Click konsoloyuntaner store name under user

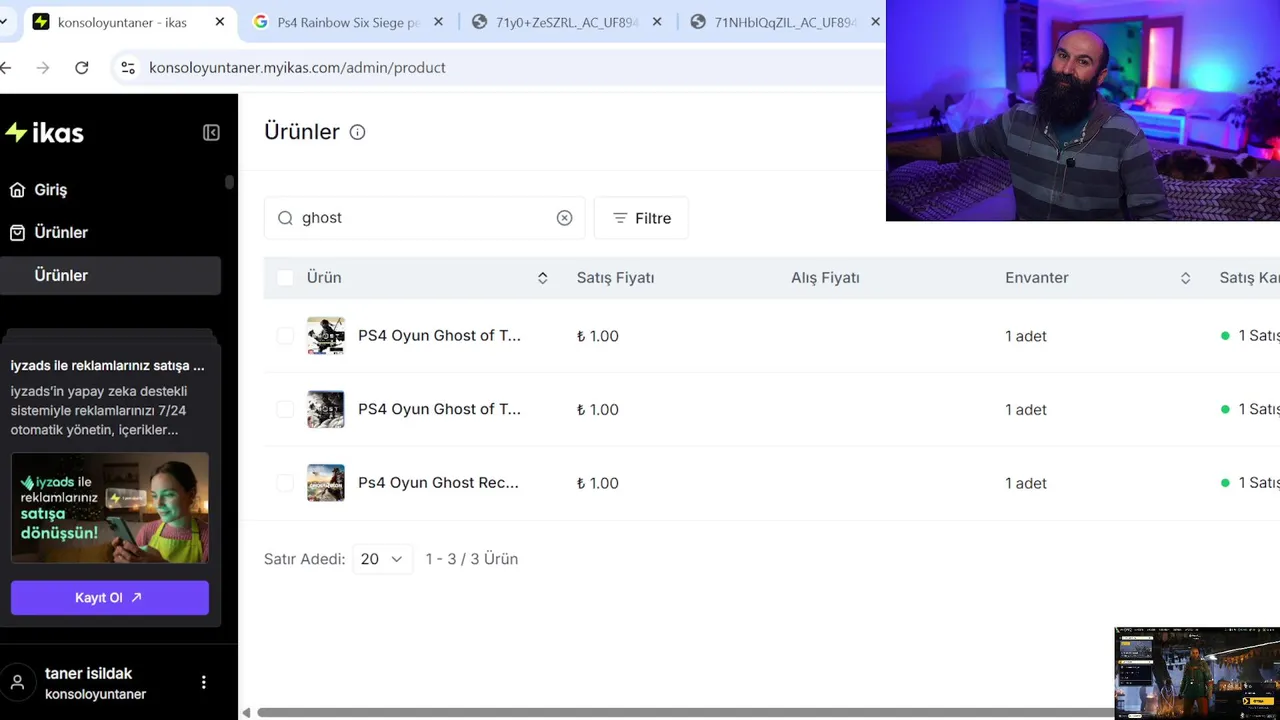coord(96,694)
